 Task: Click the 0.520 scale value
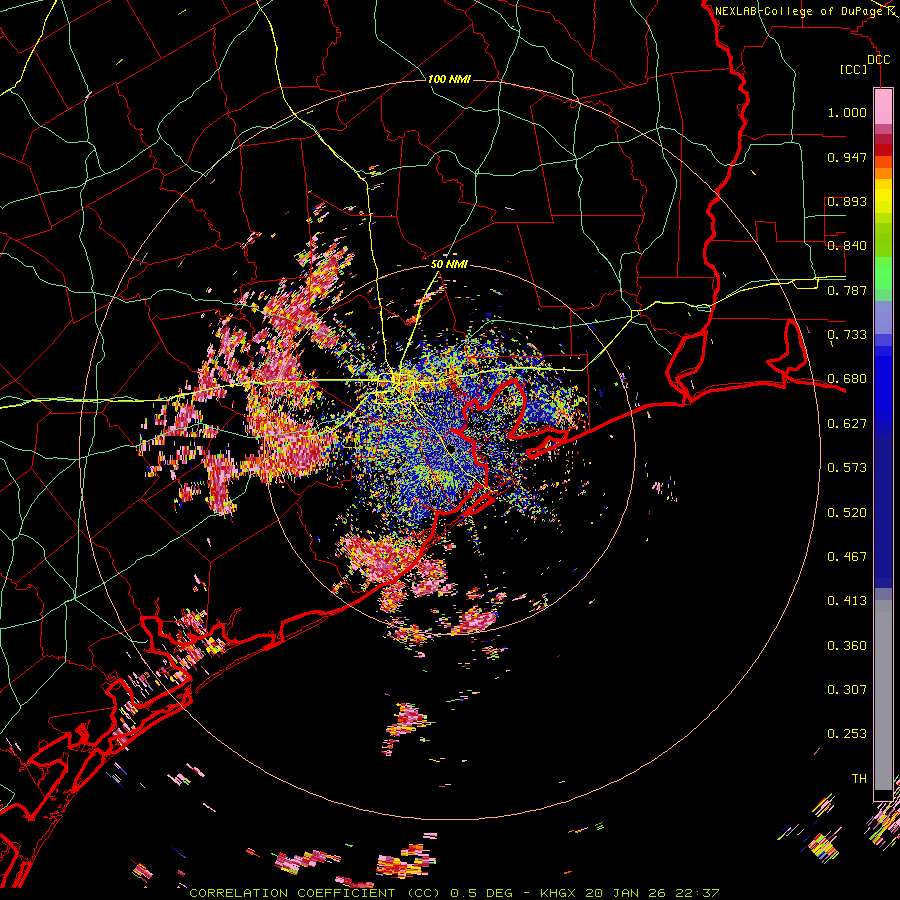[847, 513]
